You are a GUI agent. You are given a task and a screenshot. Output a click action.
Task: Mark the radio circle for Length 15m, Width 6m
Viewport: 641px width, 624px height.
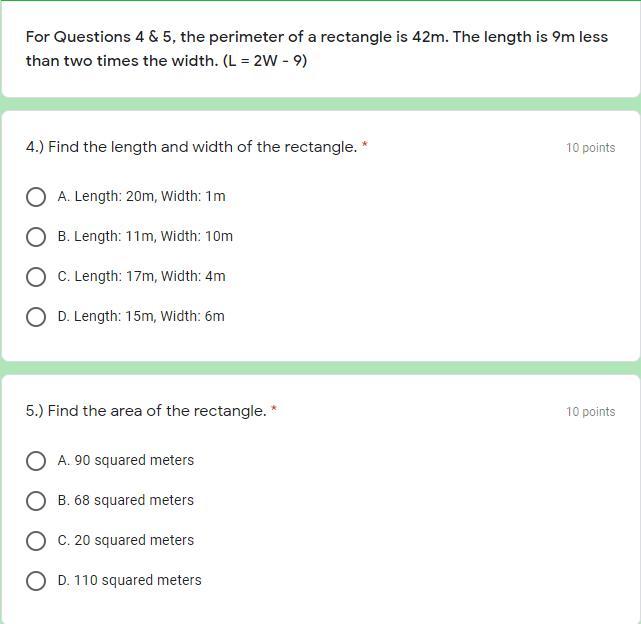click(36, 317)
